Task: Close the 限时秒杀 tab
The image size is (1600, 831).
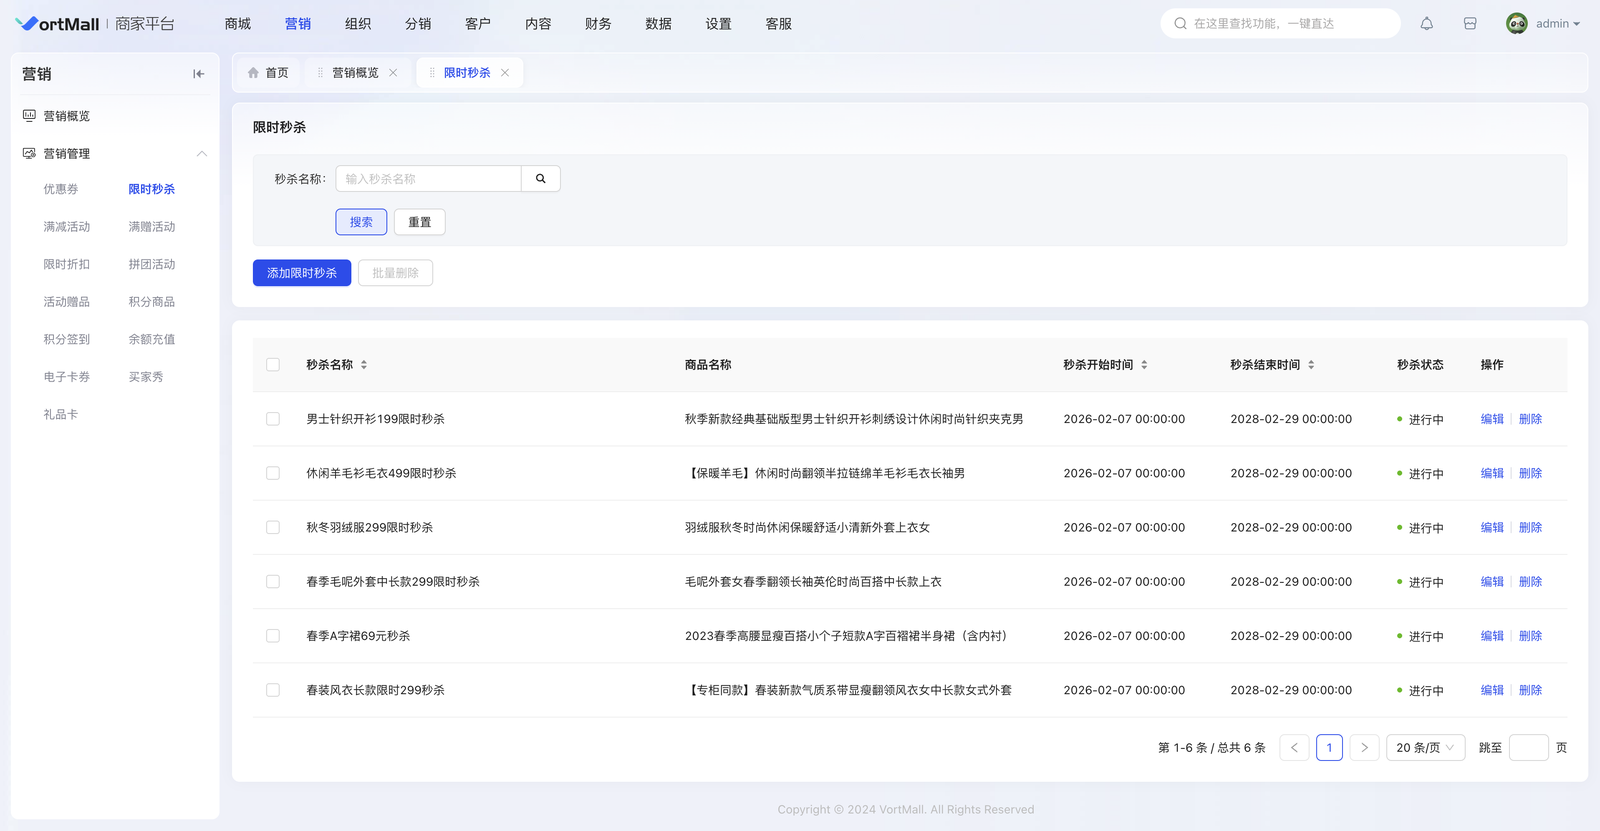Action: pos(505,73)
